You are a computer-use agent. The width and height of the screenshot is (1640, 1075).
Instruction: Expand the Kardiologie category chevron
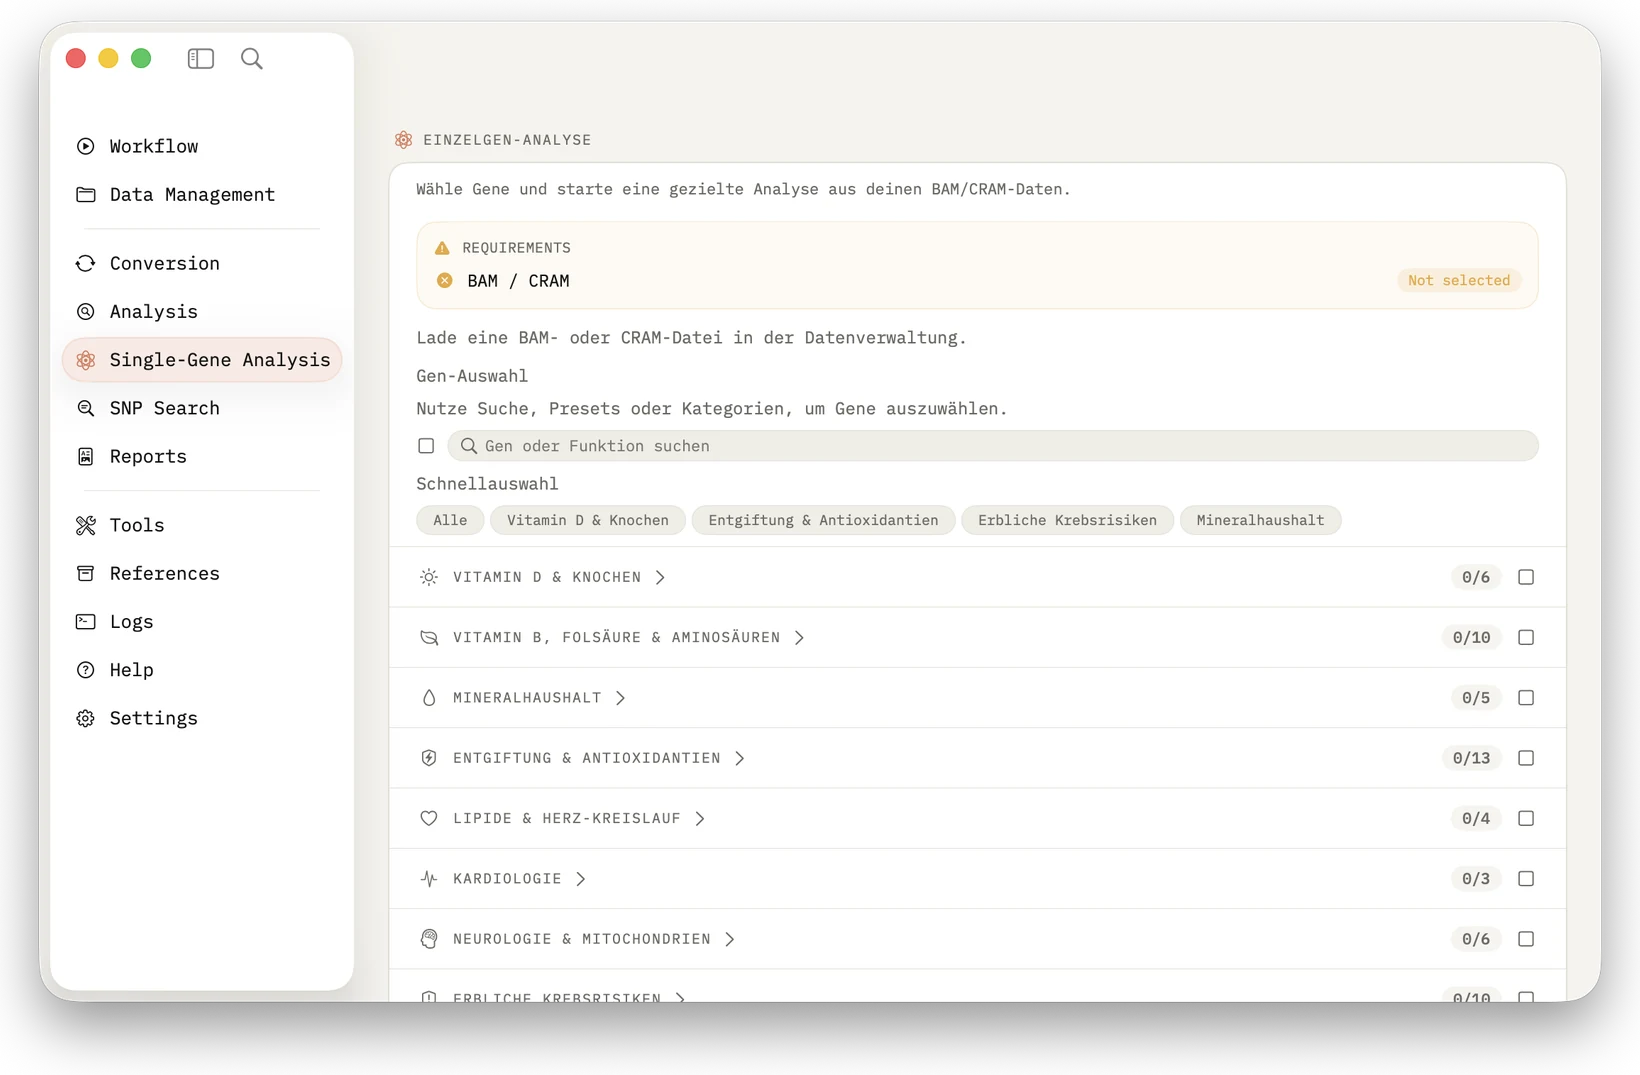tap(581, 879)
